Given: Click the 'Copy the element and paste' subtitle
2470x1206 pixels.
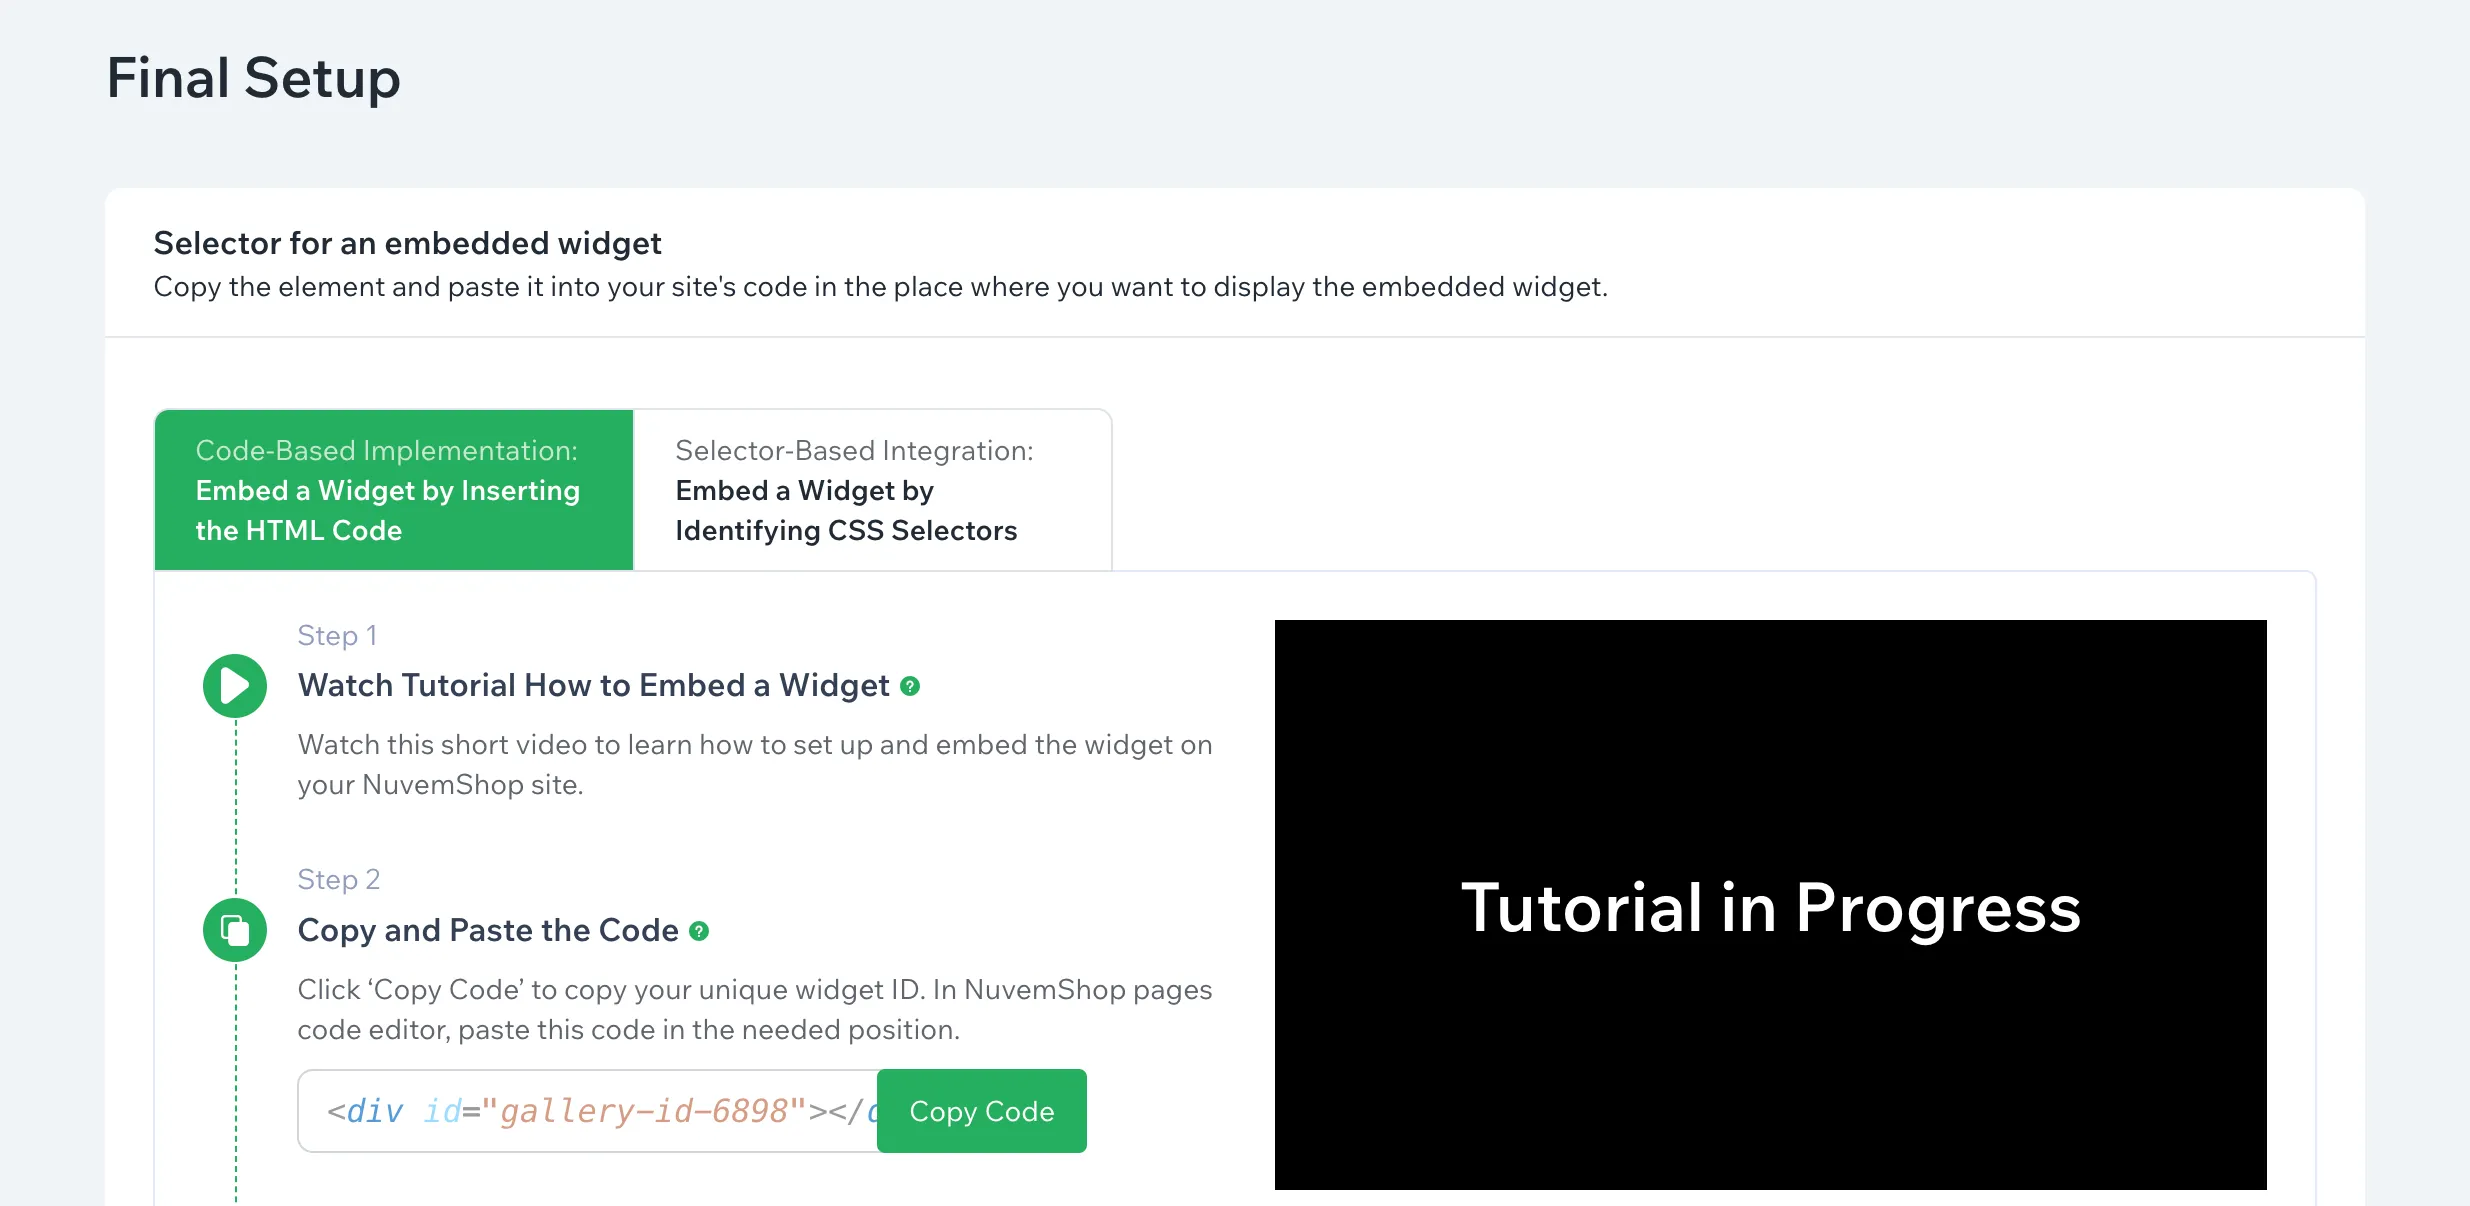Looking at the screenshot, I should [880, 287].
